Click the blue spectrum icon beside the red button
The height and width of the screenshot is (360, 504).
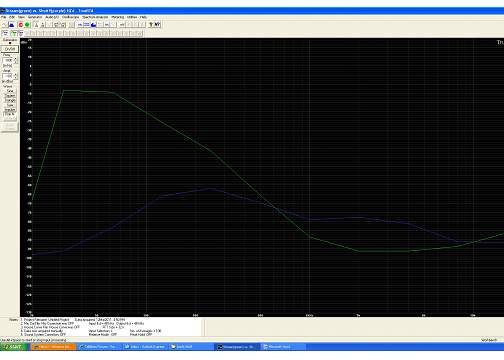tap(12, 25)
